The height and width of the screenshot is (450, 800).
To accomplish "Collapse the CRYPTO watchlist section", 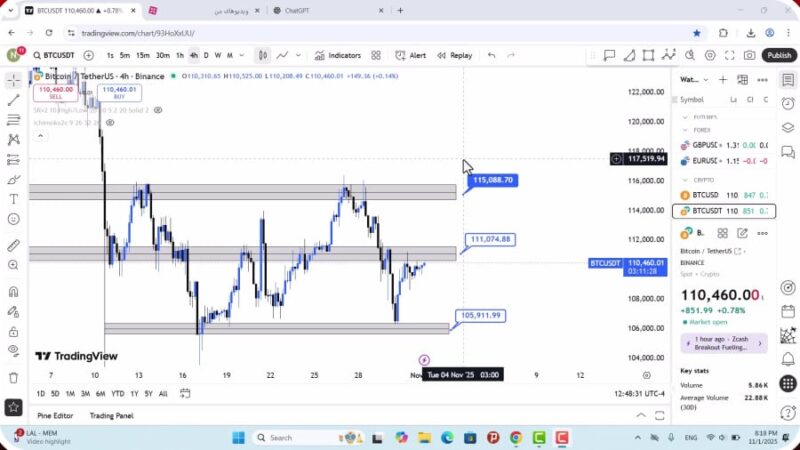I will (x=685, y=180).
